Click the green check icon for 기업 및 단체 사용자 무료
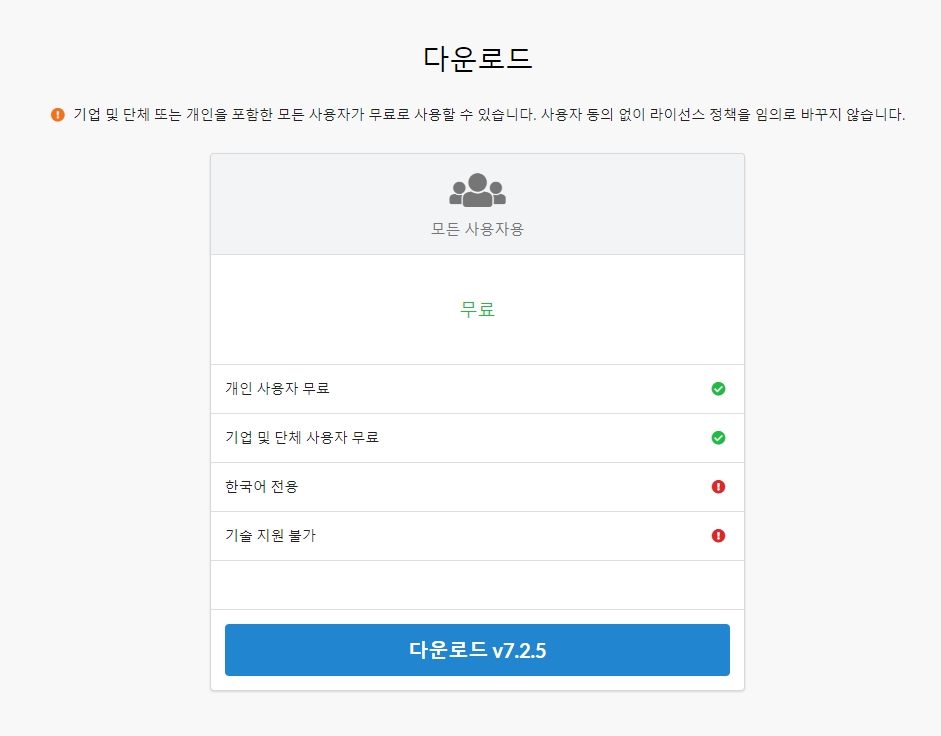Image resolution: width=941 pixels, height=736 pixels. pyautogui.click(x=718, y=438)
